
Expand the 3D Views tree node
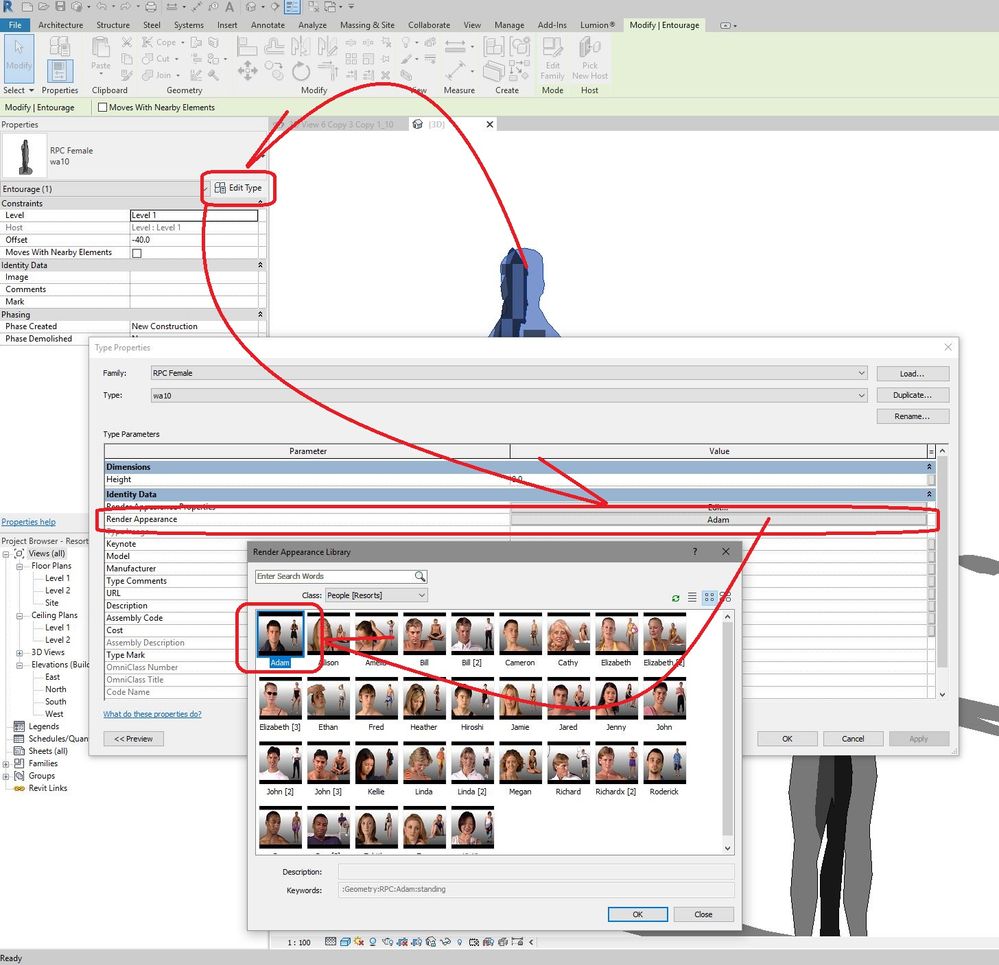(x=20, y=653)
